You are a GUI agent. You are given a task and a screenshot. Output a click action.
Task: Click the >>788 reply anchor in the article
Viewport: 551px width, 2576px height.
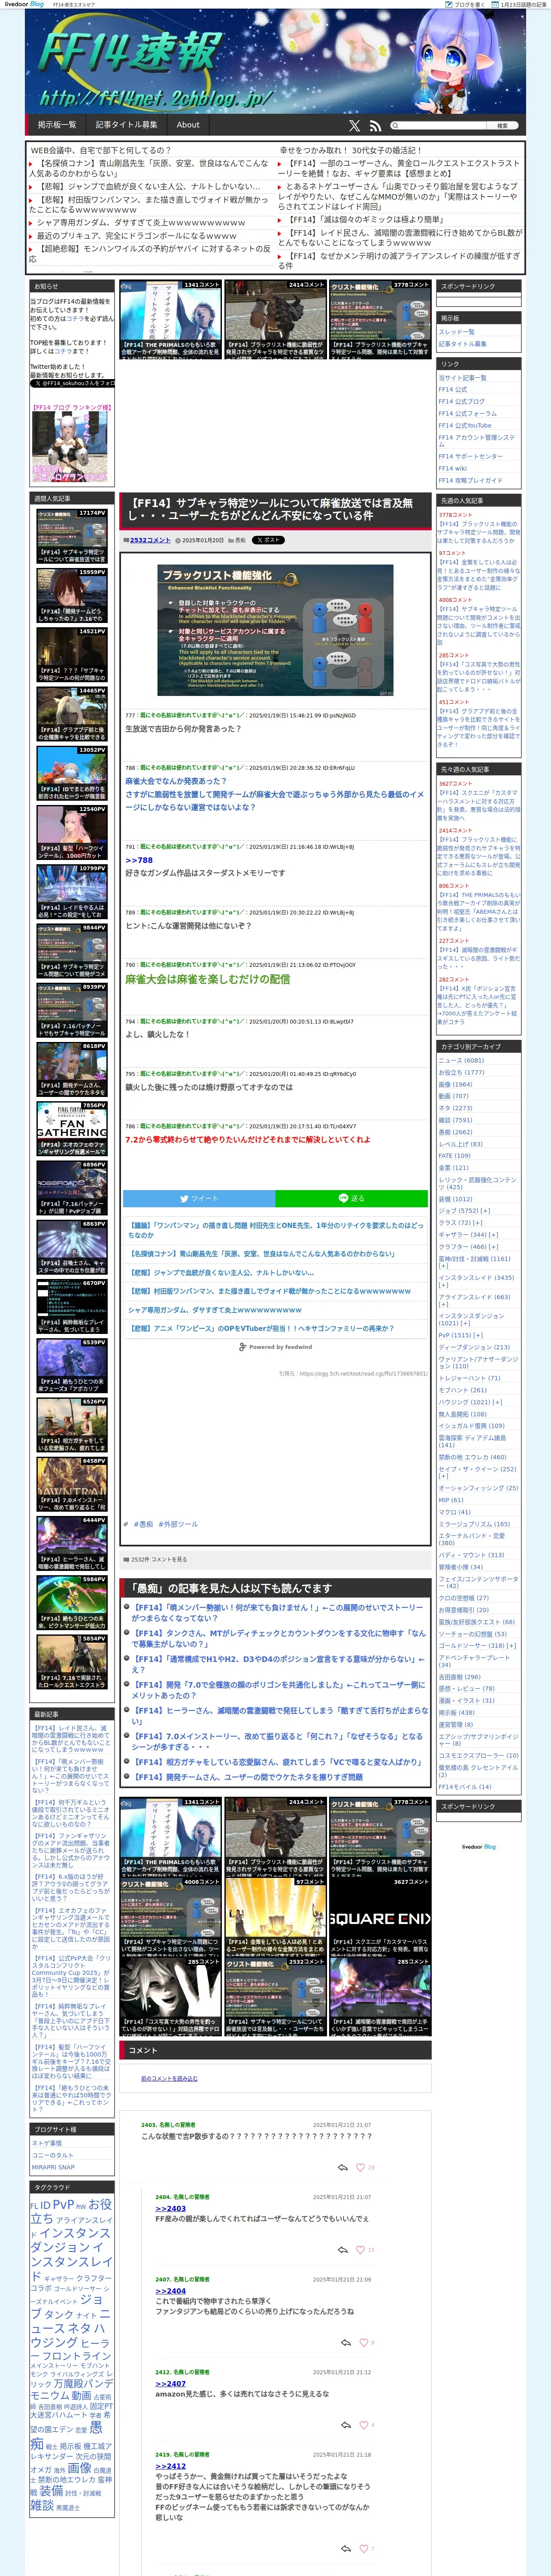click(x=139, y=860)
